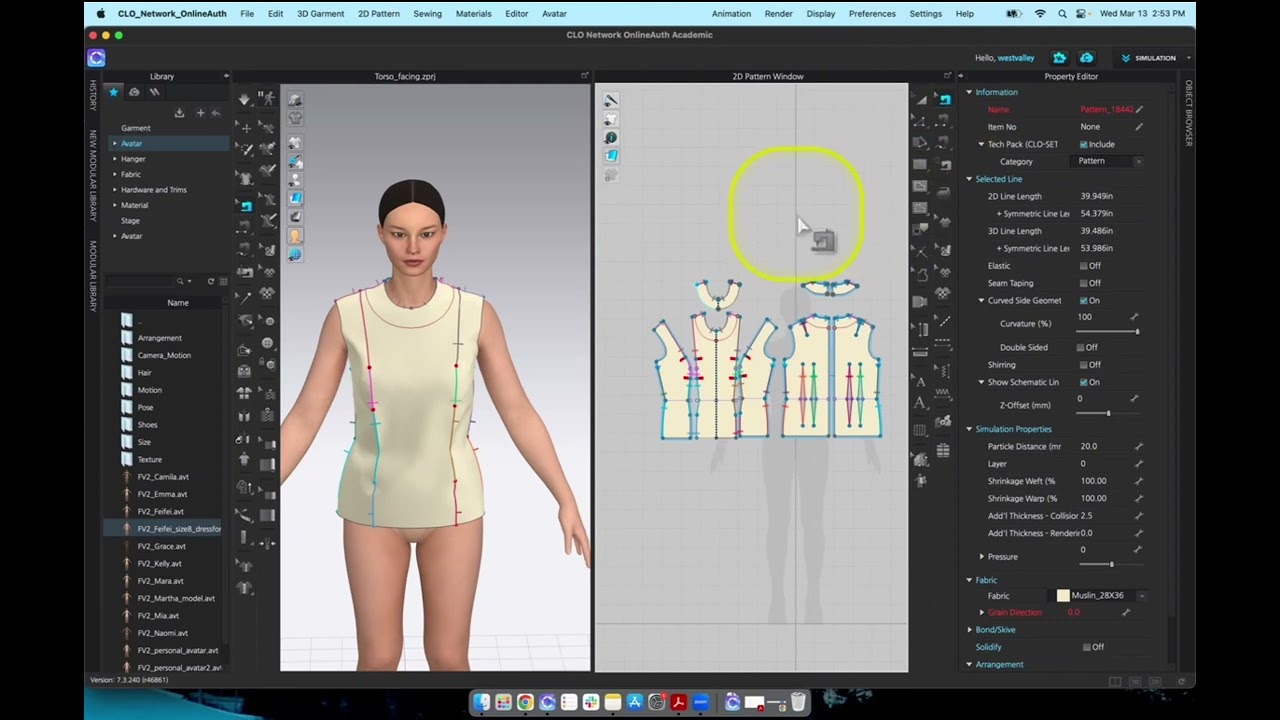Adjust the Z-Offset slider
Image resolution: width=1280 pixels, height=720 pixels.
[1108, 413]
